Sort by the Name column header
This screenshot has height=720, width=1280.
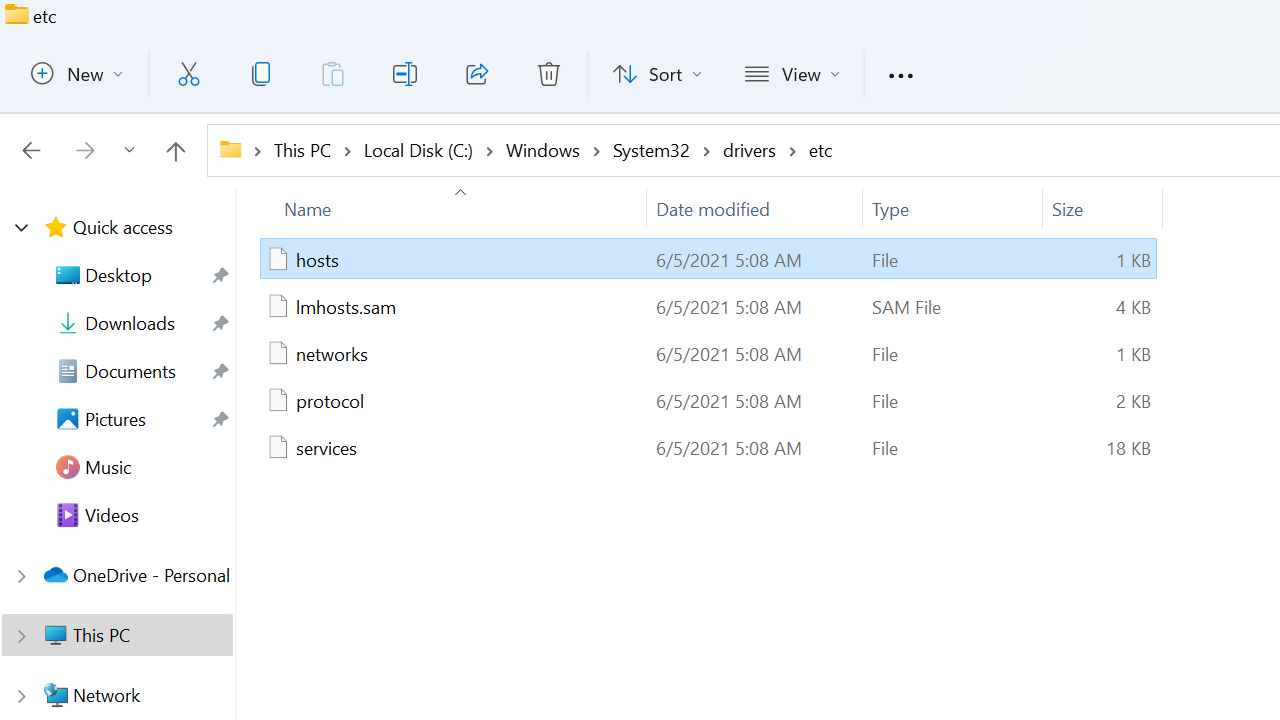(307, 209)
